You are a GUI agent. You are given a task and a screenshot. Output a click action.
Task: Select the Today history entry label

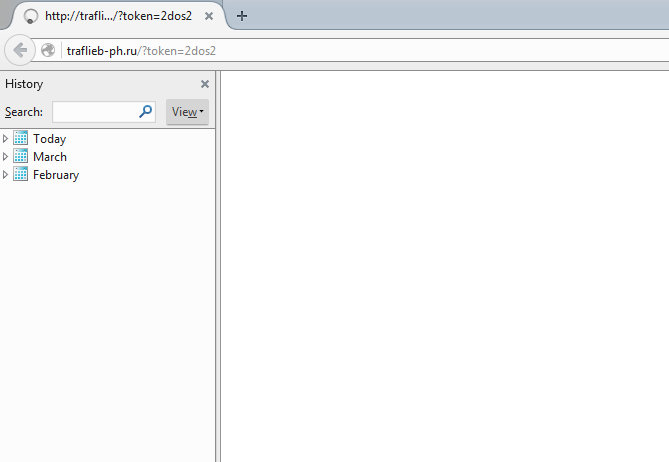49,139
